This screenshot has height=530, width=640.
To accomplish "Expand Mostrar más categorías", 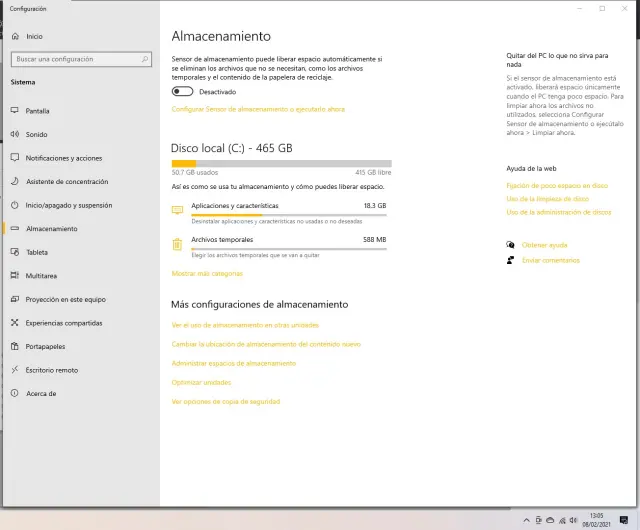I will 207,273.
